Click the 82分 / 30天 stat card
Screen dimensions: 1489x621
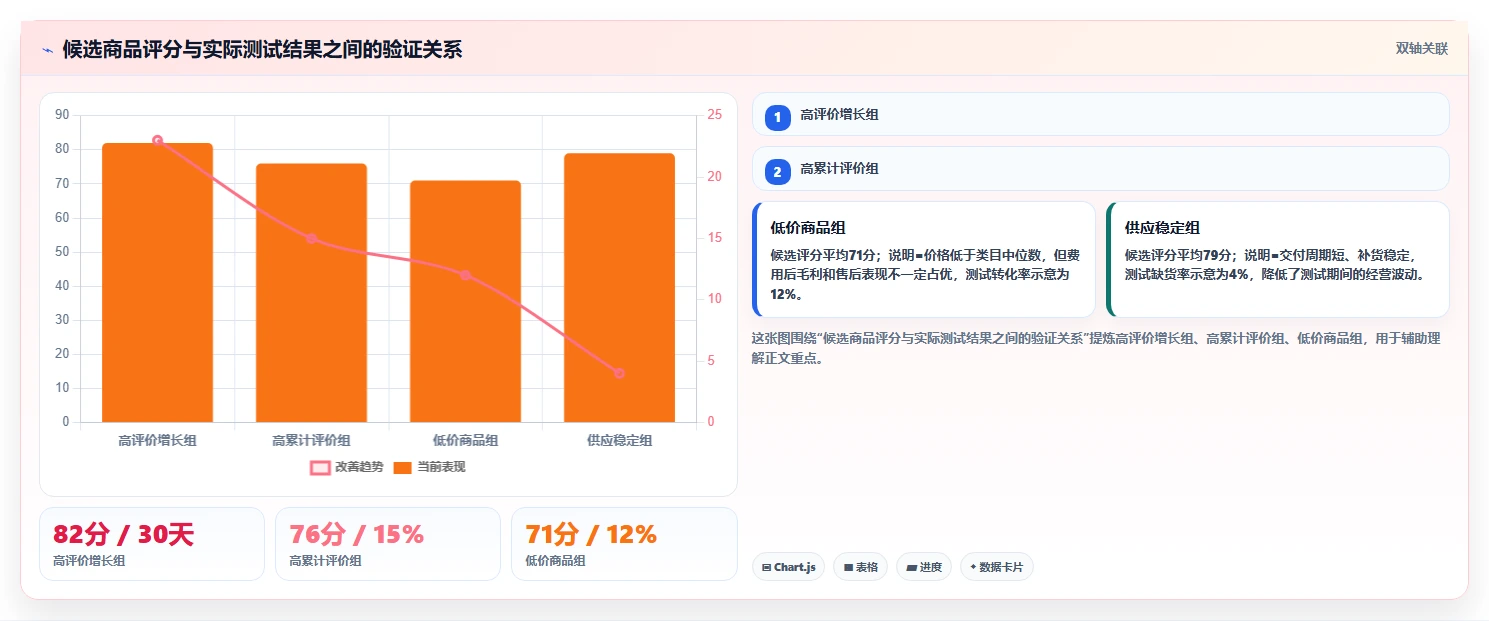tap(152, 544)
